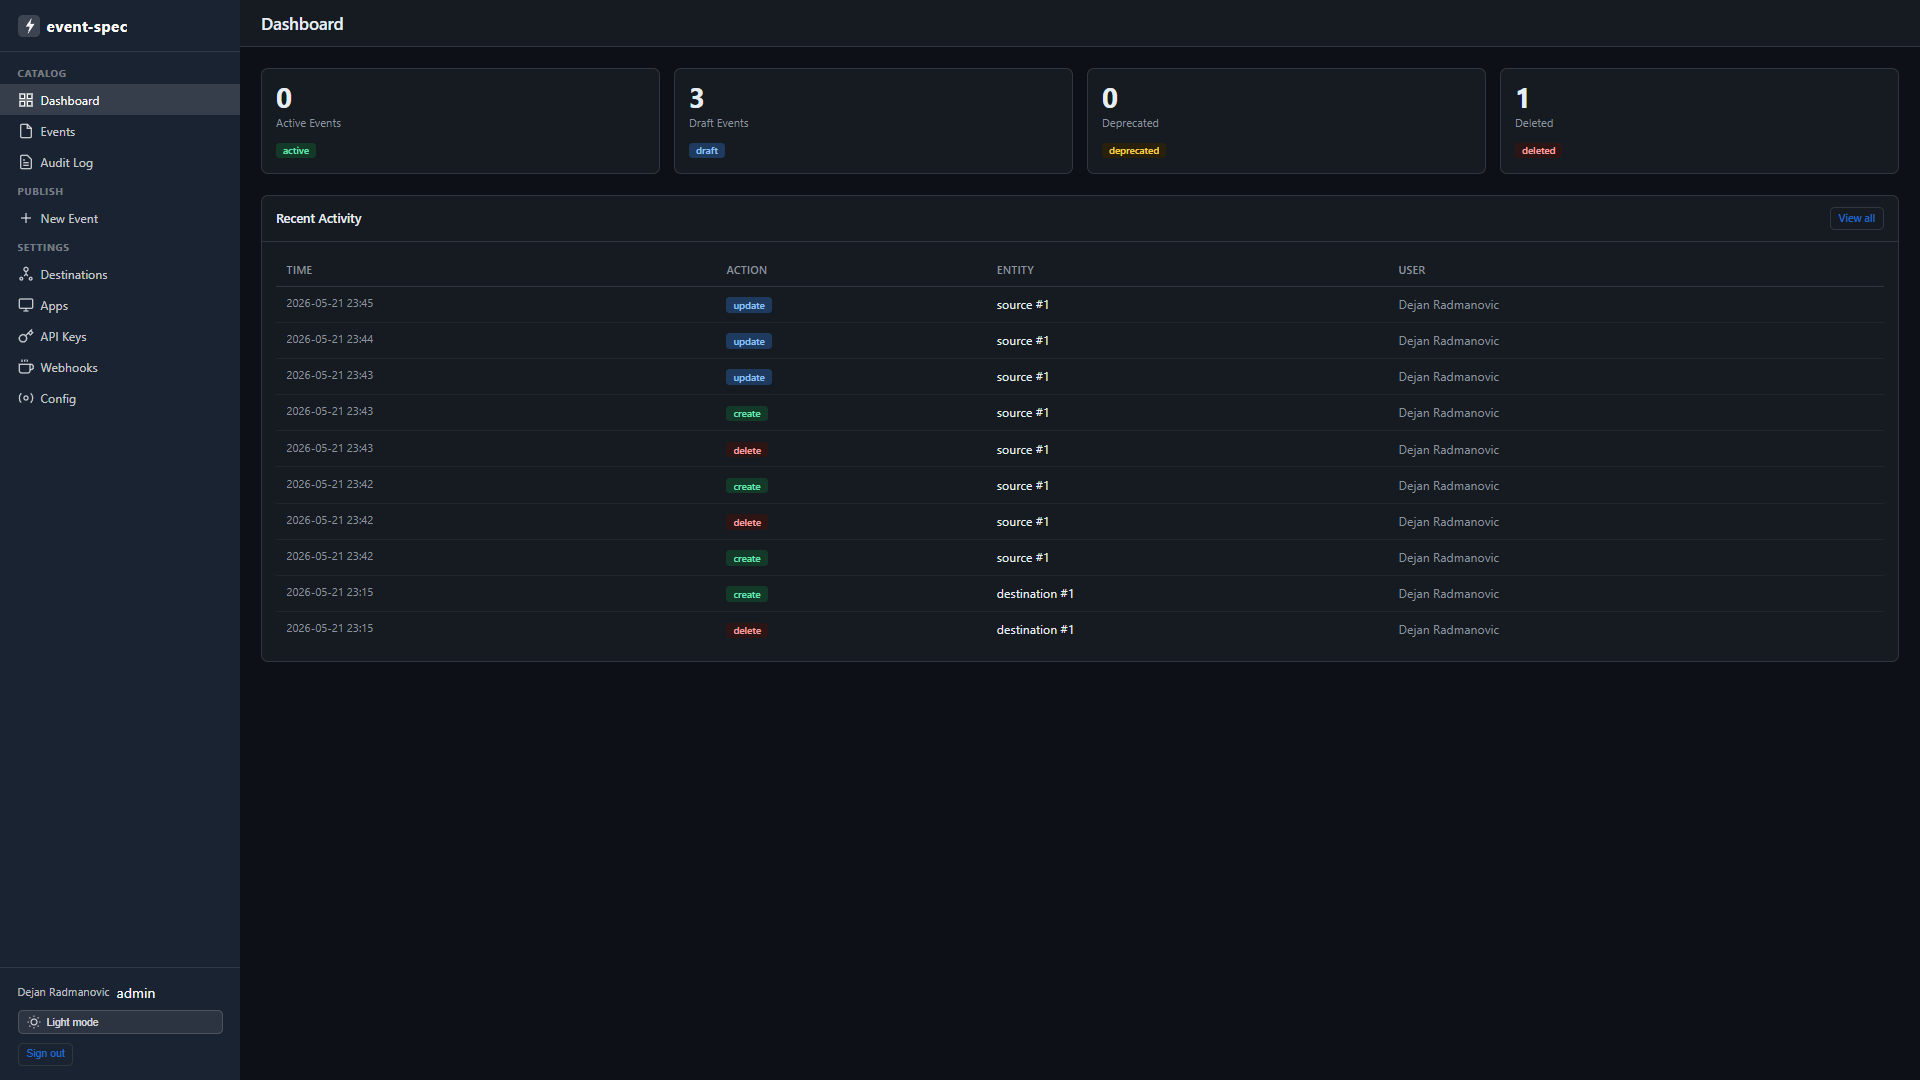The width and height of the screenshot is (1920, 1080).
Task: Click the delete badge for destination #1
Action: click(747, 630)
